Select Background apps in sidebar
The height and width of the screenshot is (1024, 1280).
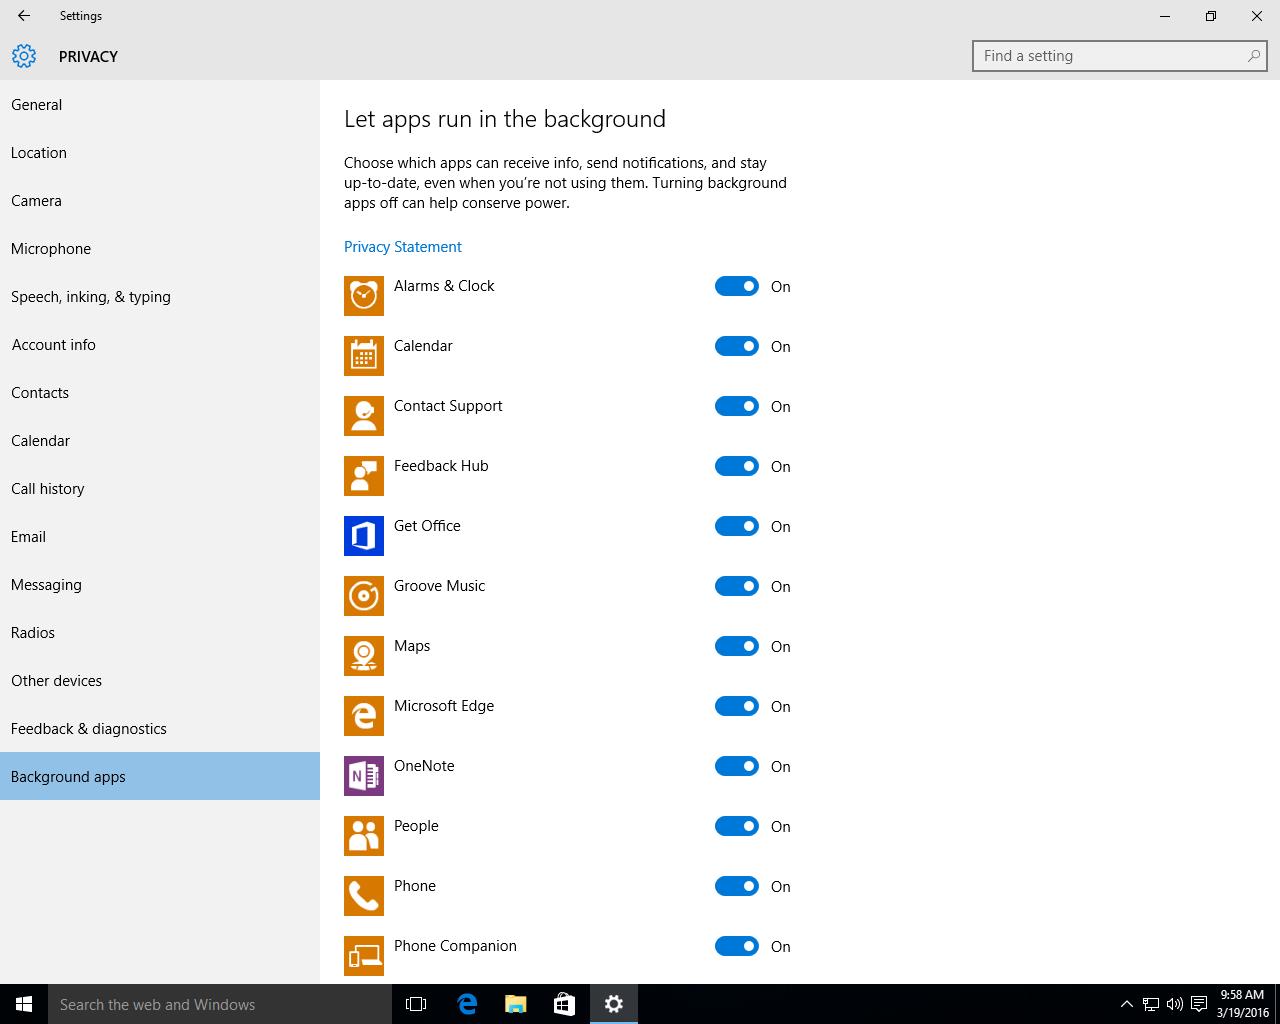pos(160,776)
